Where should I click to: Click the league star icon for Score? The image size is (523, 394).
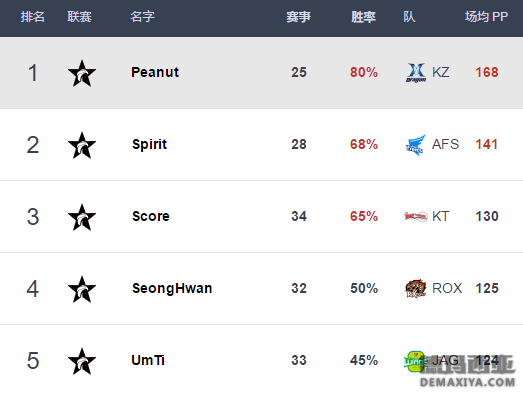click(x=82, y=218)
